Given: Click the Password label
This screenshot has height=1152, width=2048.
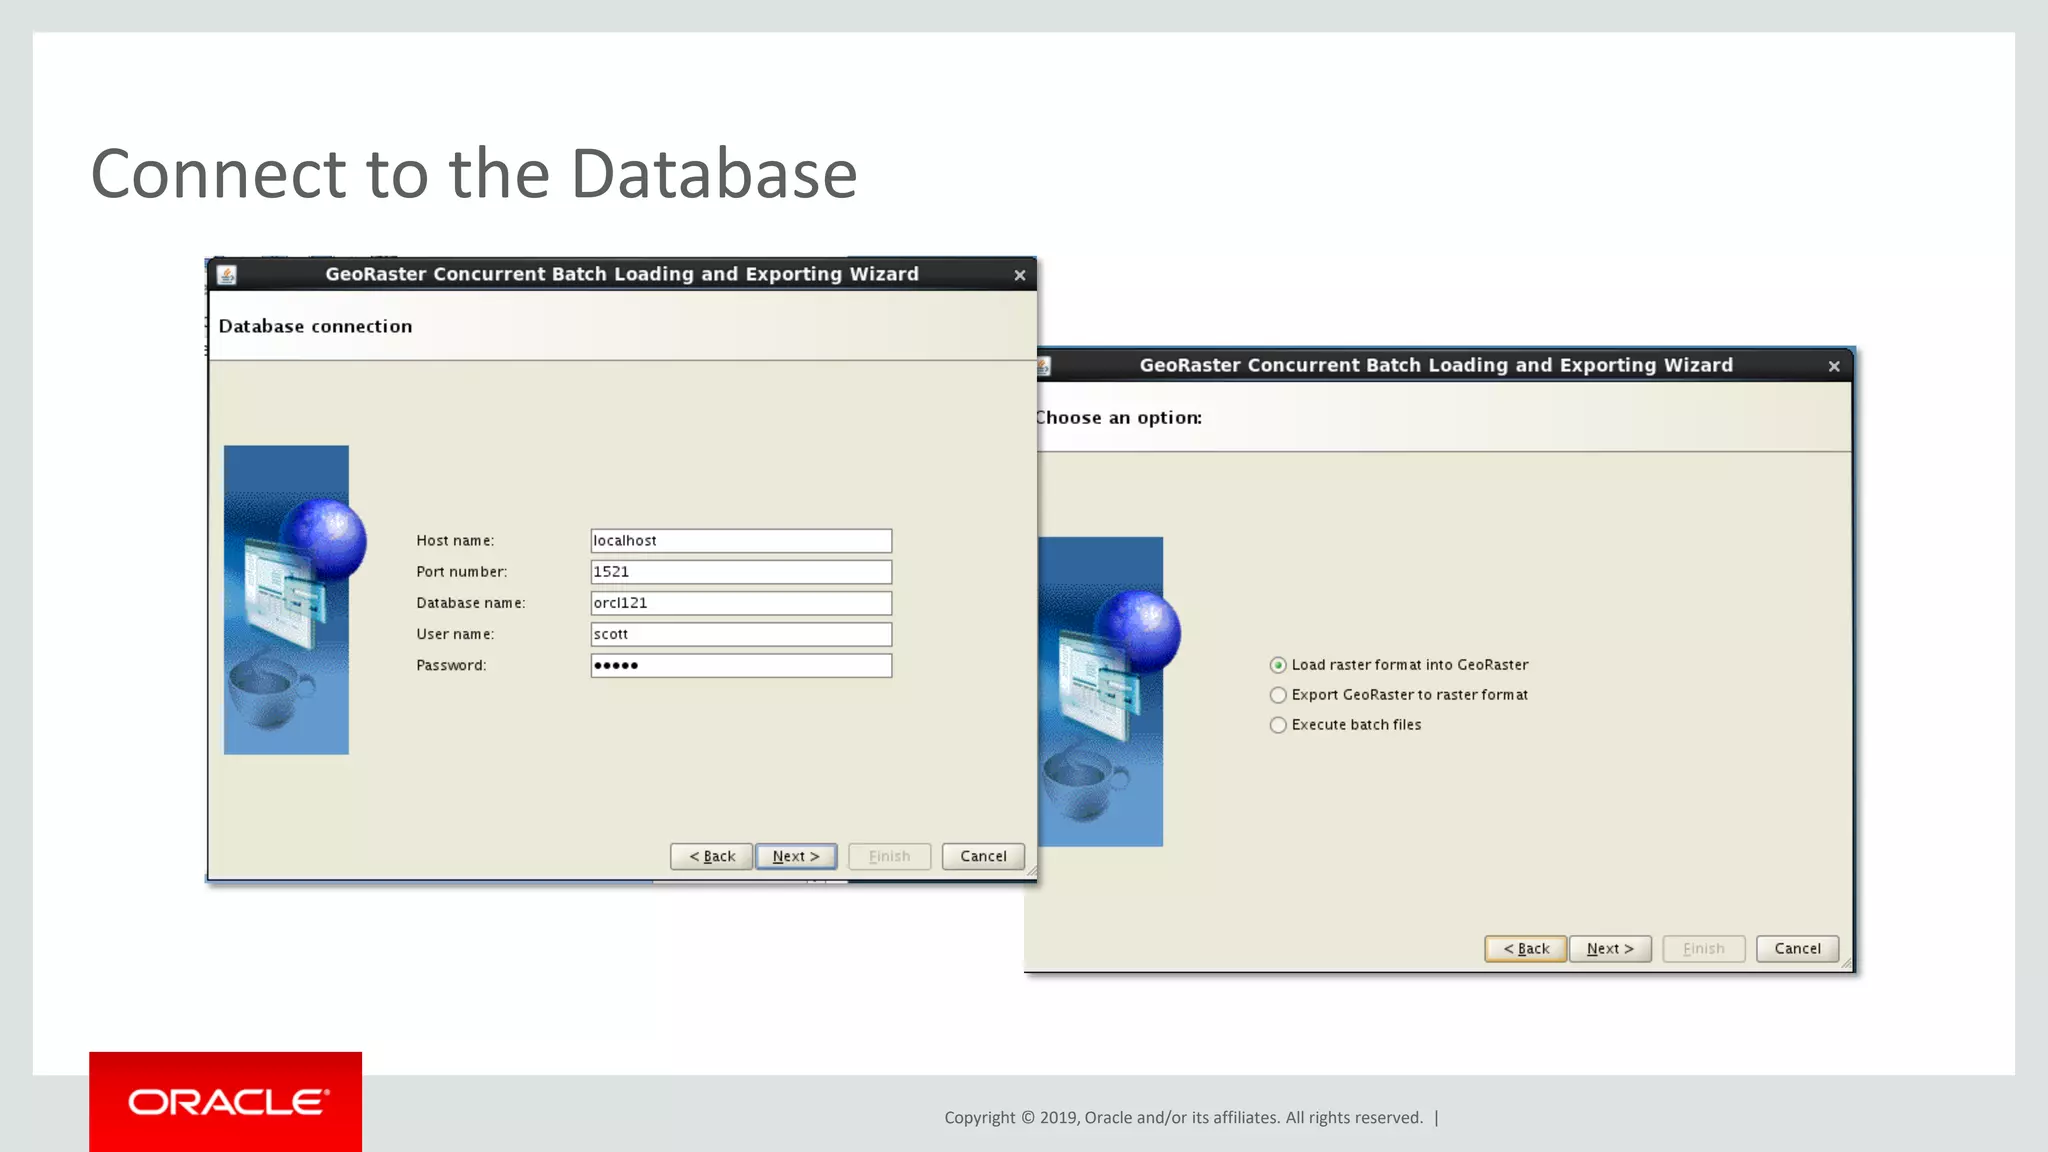Looking at the screenshot, I should (x=451, y=665).
